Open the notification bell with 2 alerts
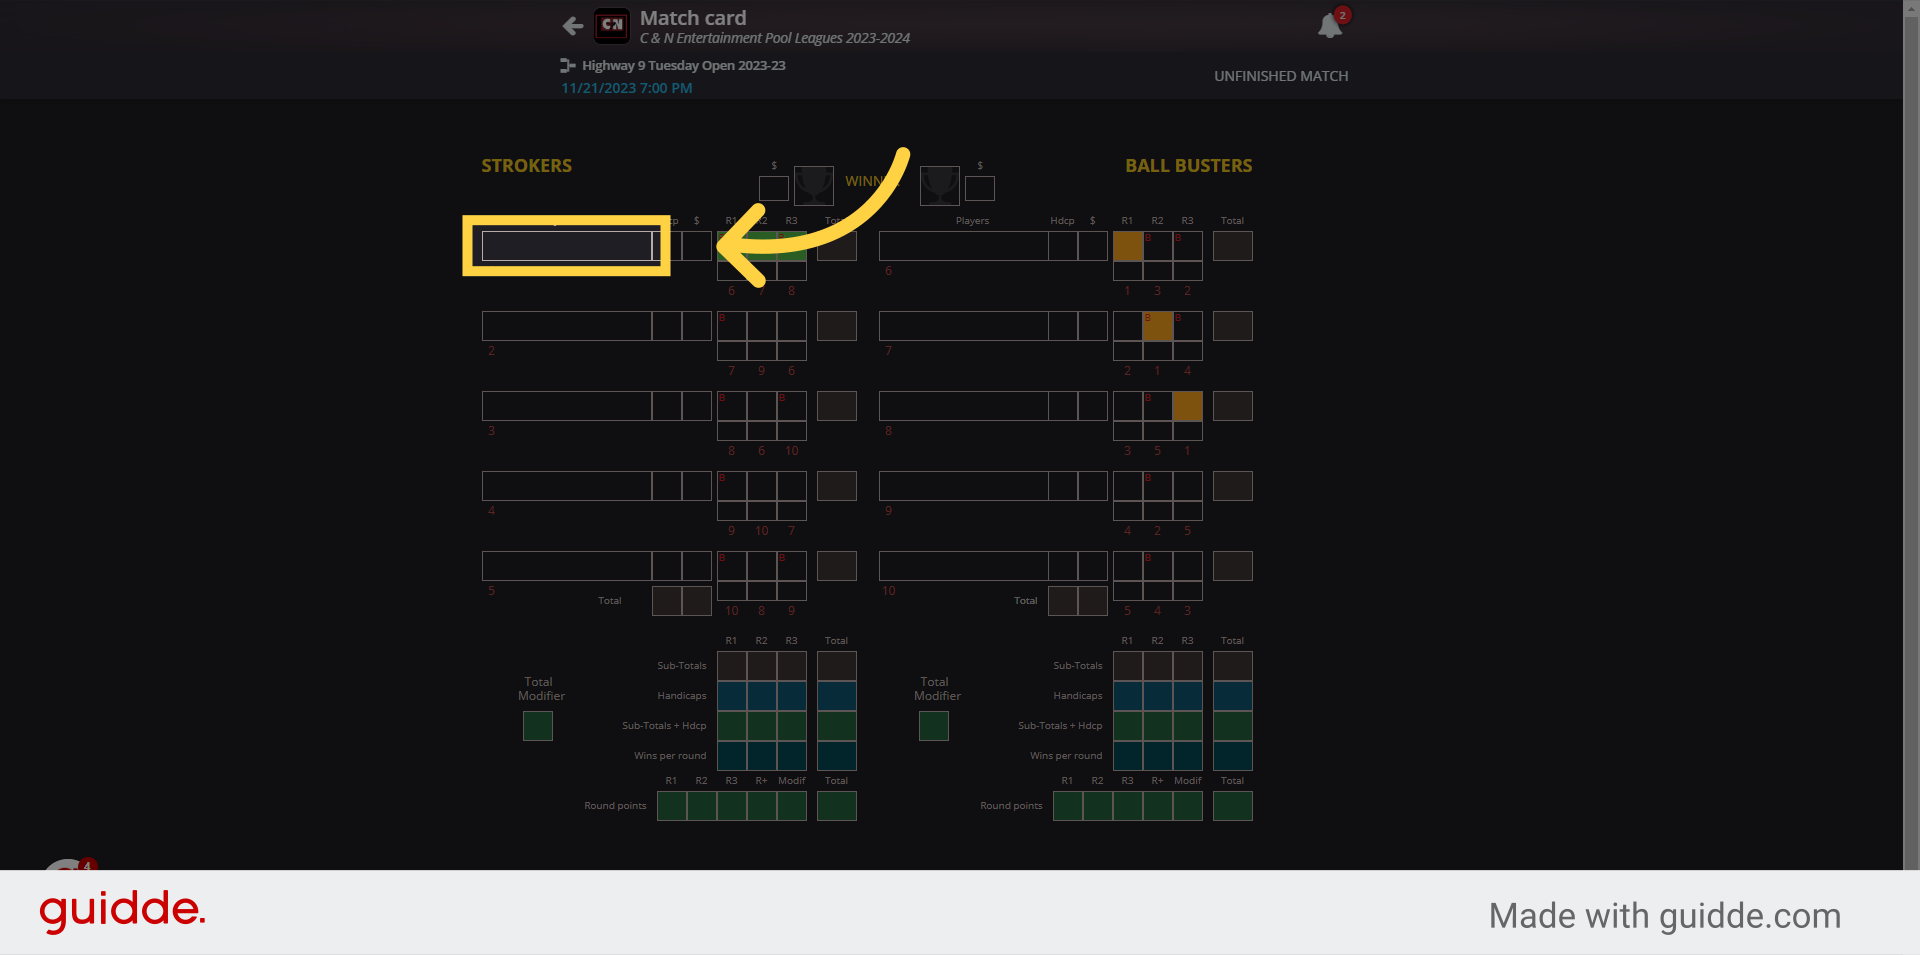Image resolution: width=1920 pixels, height=955 pixels. (1329, 25)
